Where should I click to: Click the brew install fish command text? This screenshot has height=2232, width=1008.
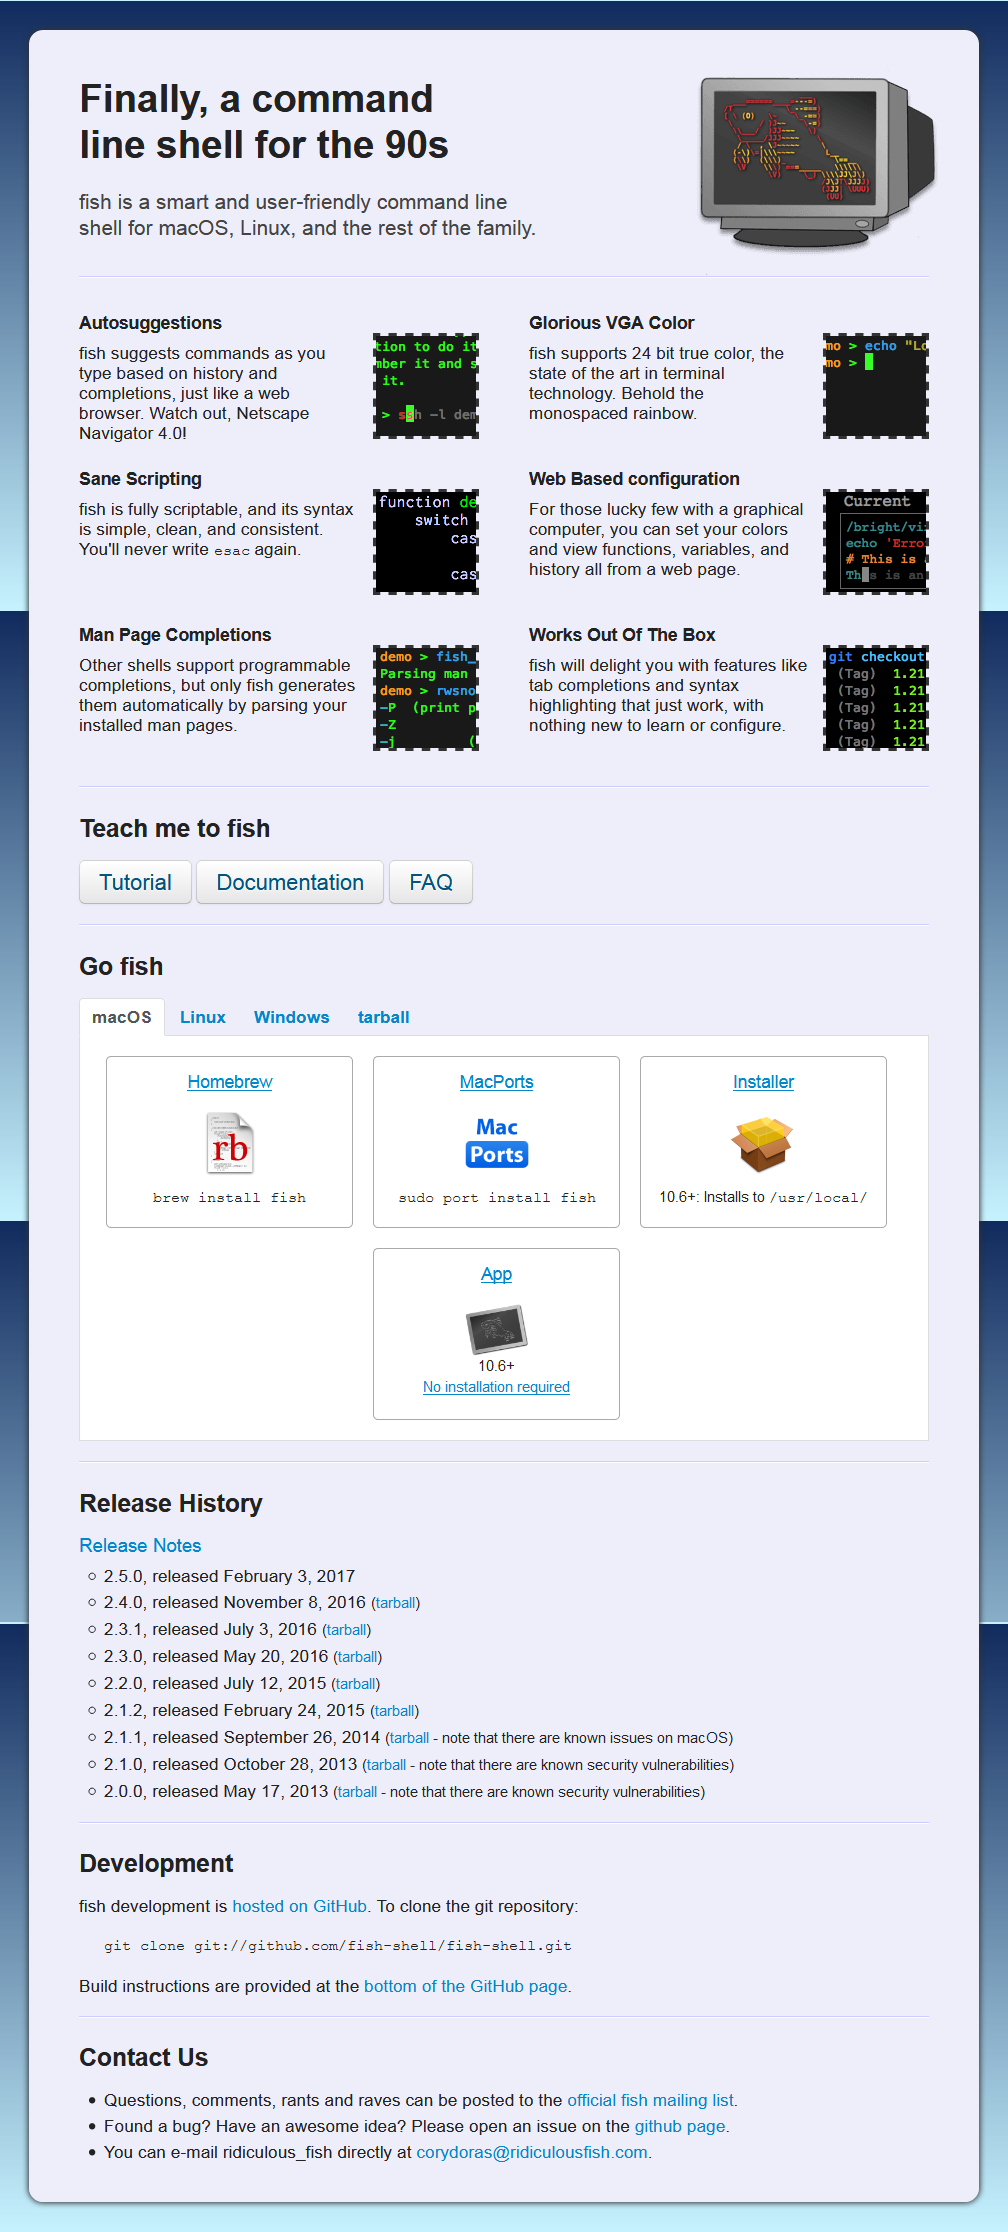click(x=230, y=1198)
